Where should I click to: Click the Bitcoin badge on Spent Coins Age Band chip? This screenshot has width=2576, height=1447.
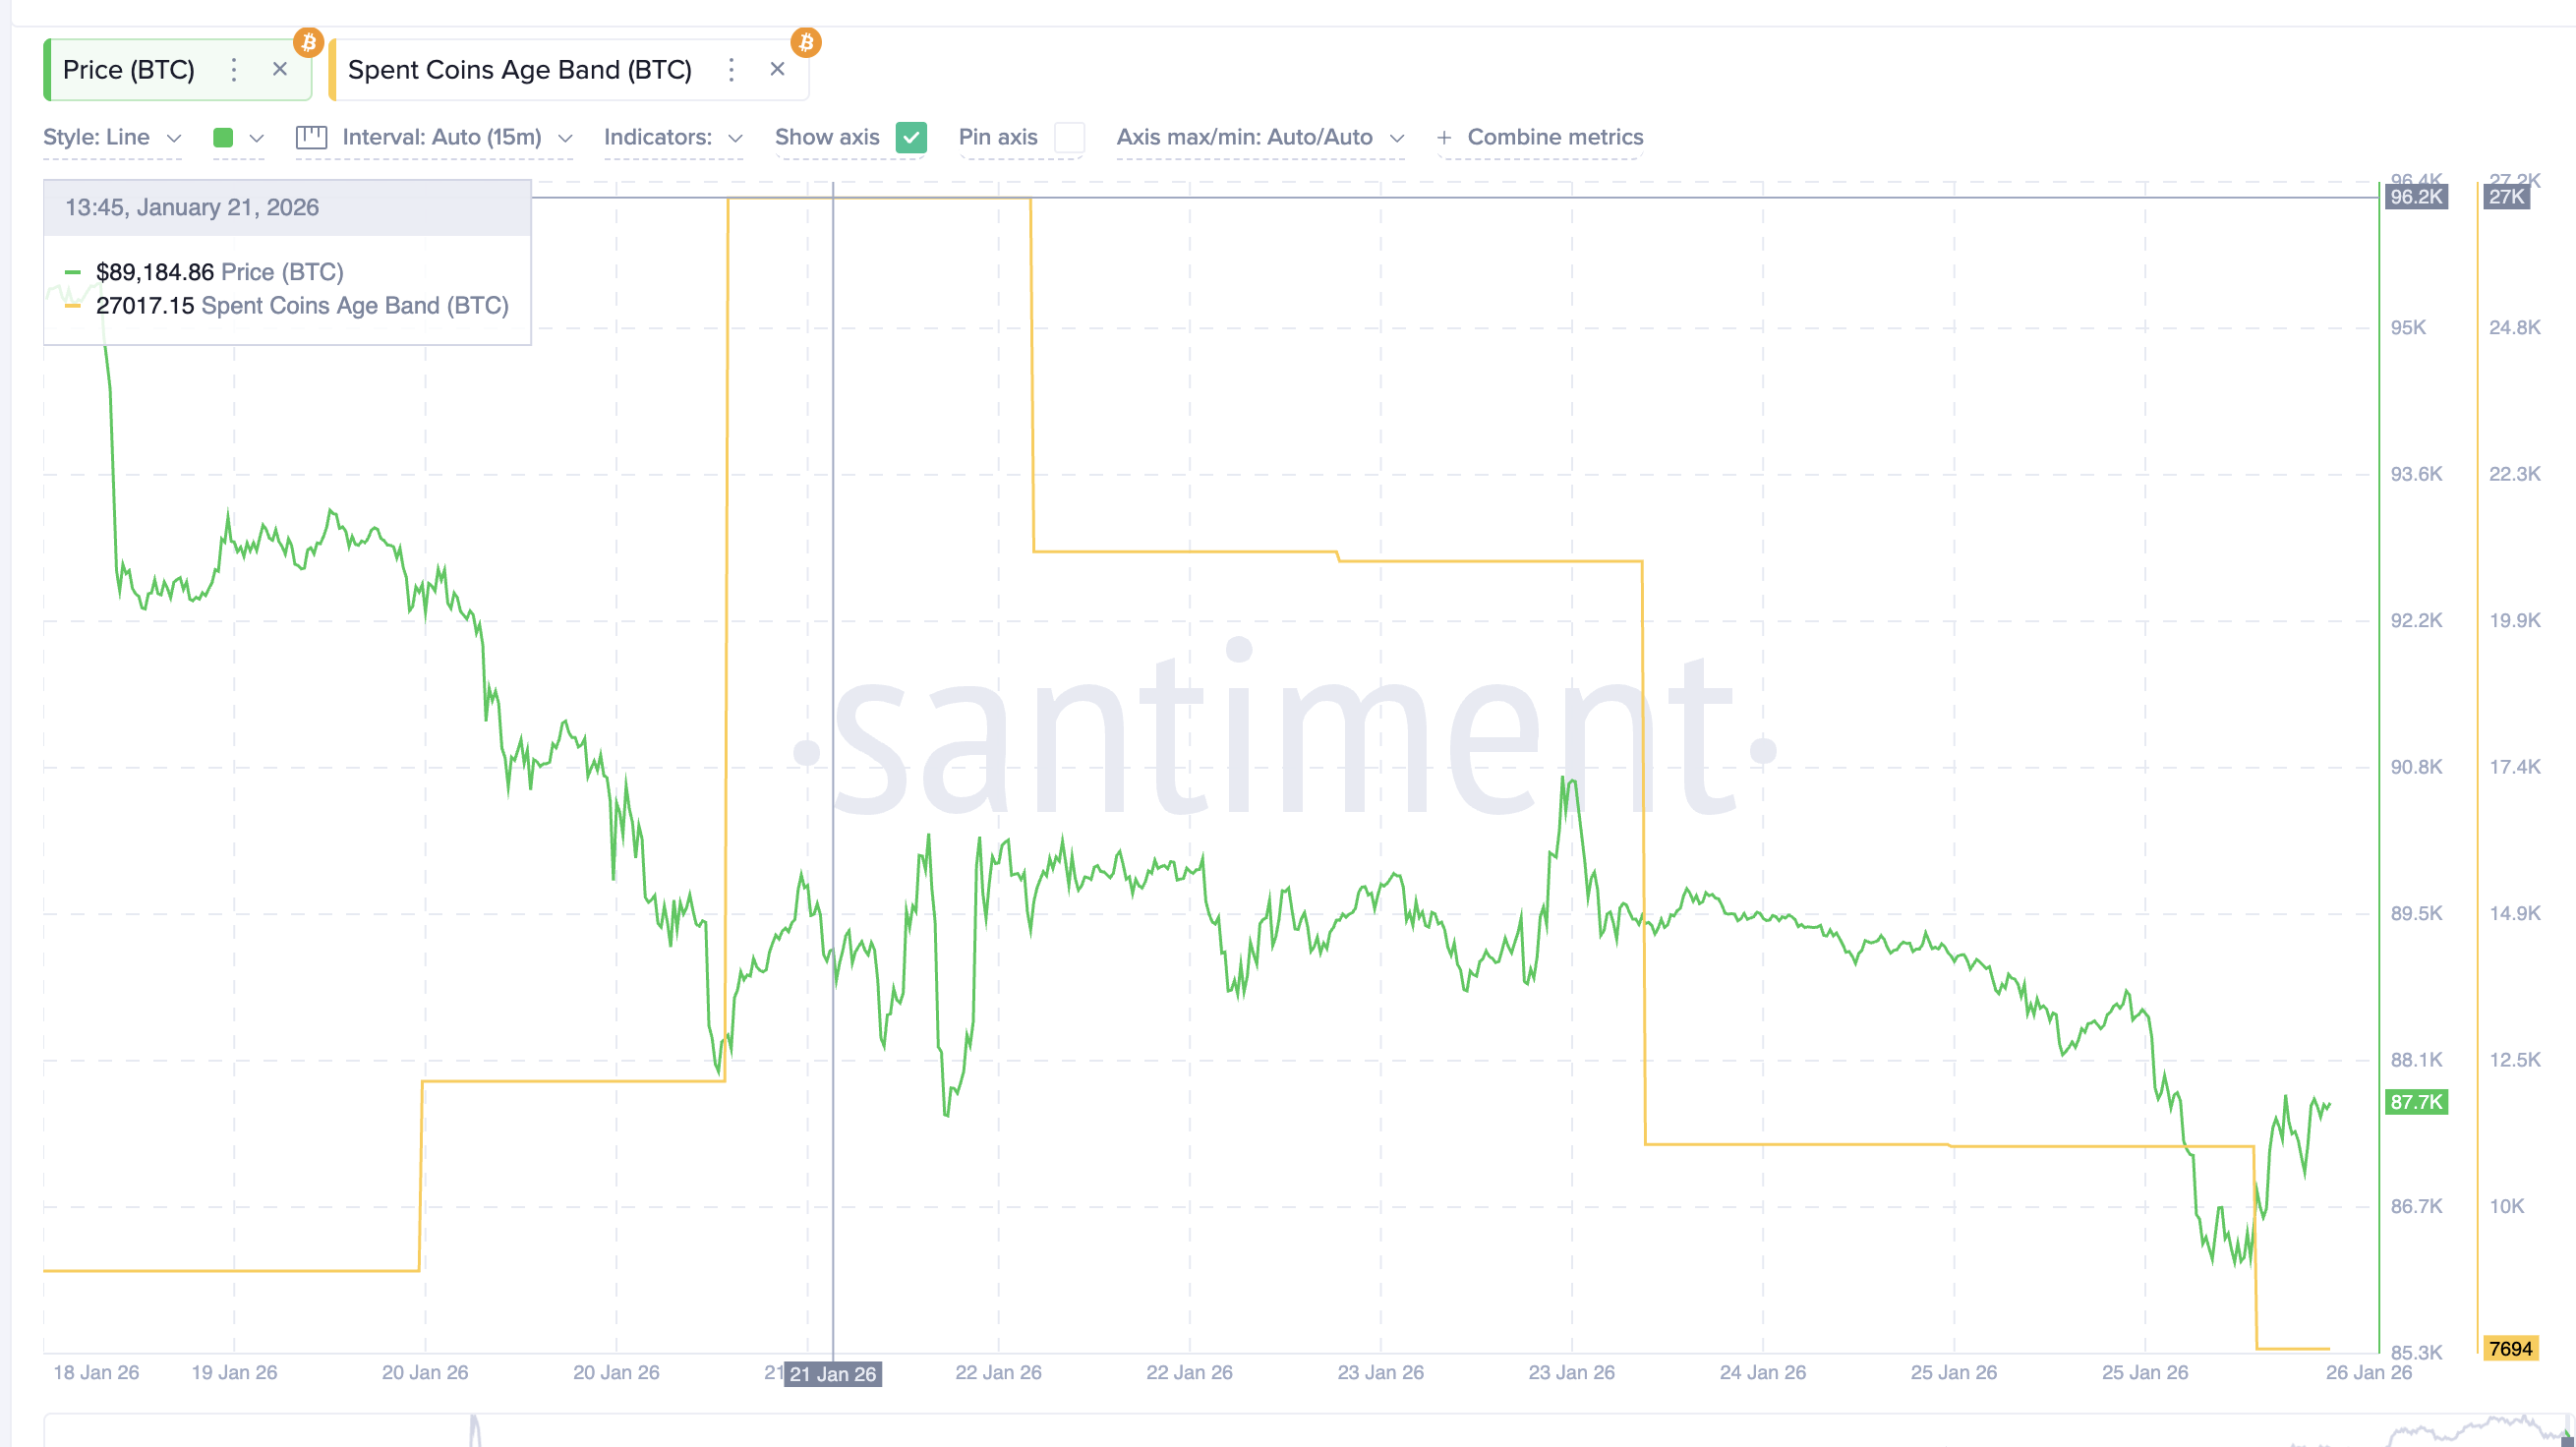pyautogui.click(x=806, y=42)
